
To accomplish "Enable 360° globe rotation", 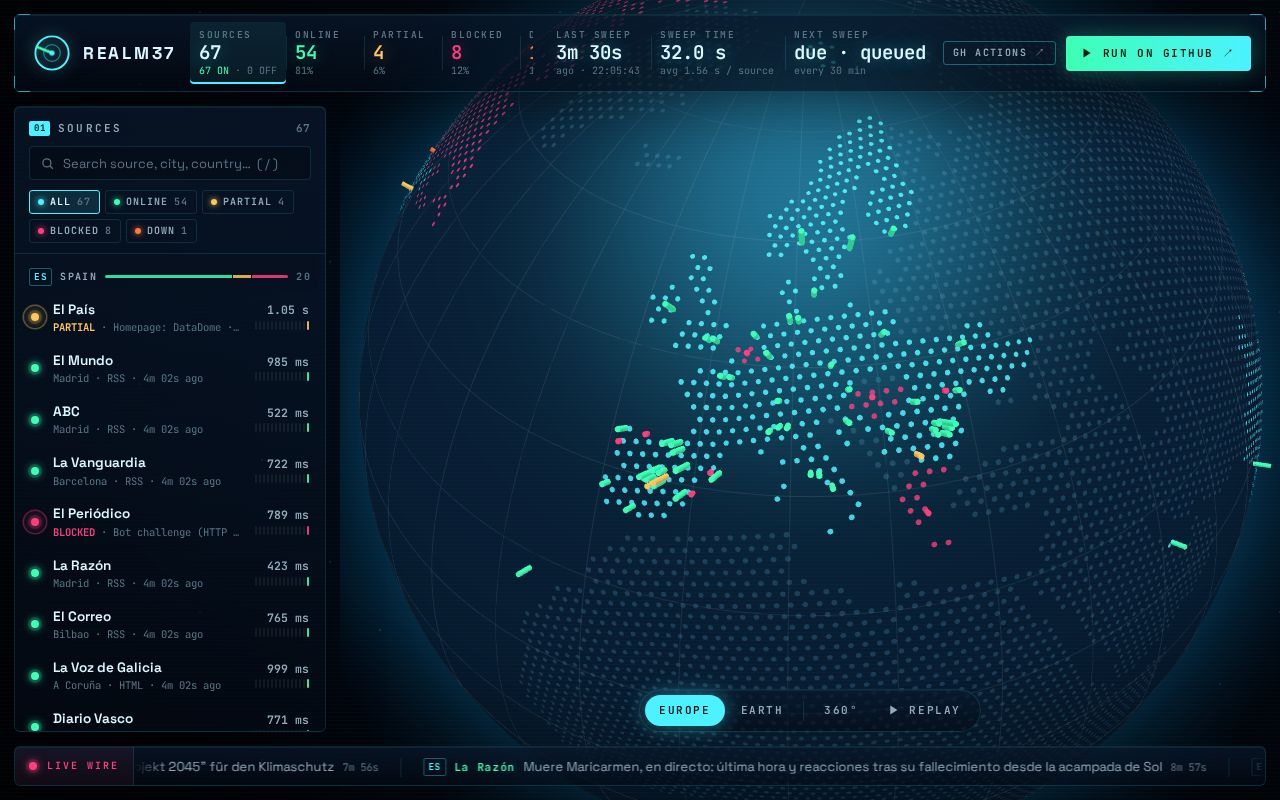I will [840, 711].
